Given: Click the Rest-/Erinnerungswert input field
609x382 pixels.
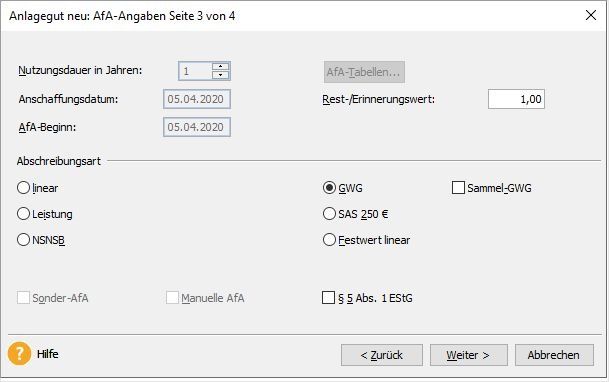Looking at the screenshot, I should point(516,99).
